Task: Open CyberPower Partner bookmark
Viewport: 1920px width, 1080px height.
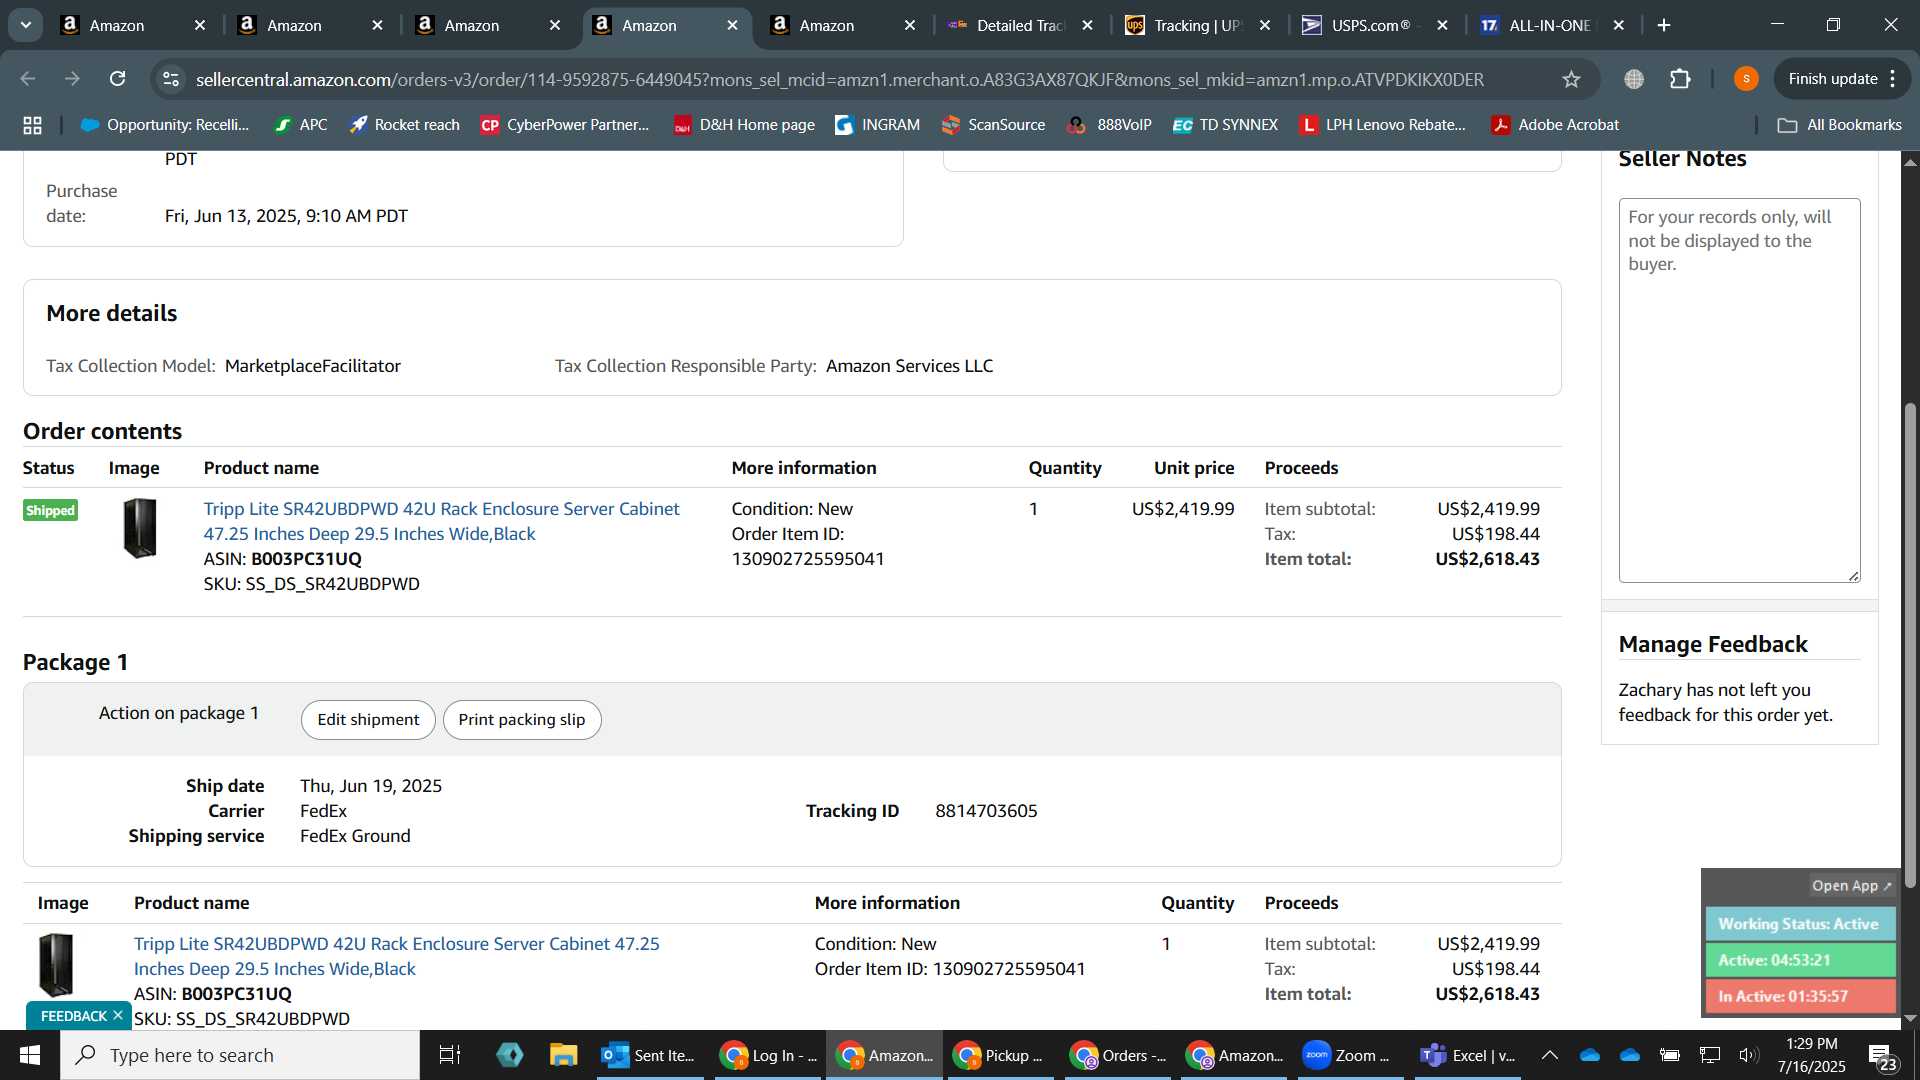Action: click(x=565, y=125)
